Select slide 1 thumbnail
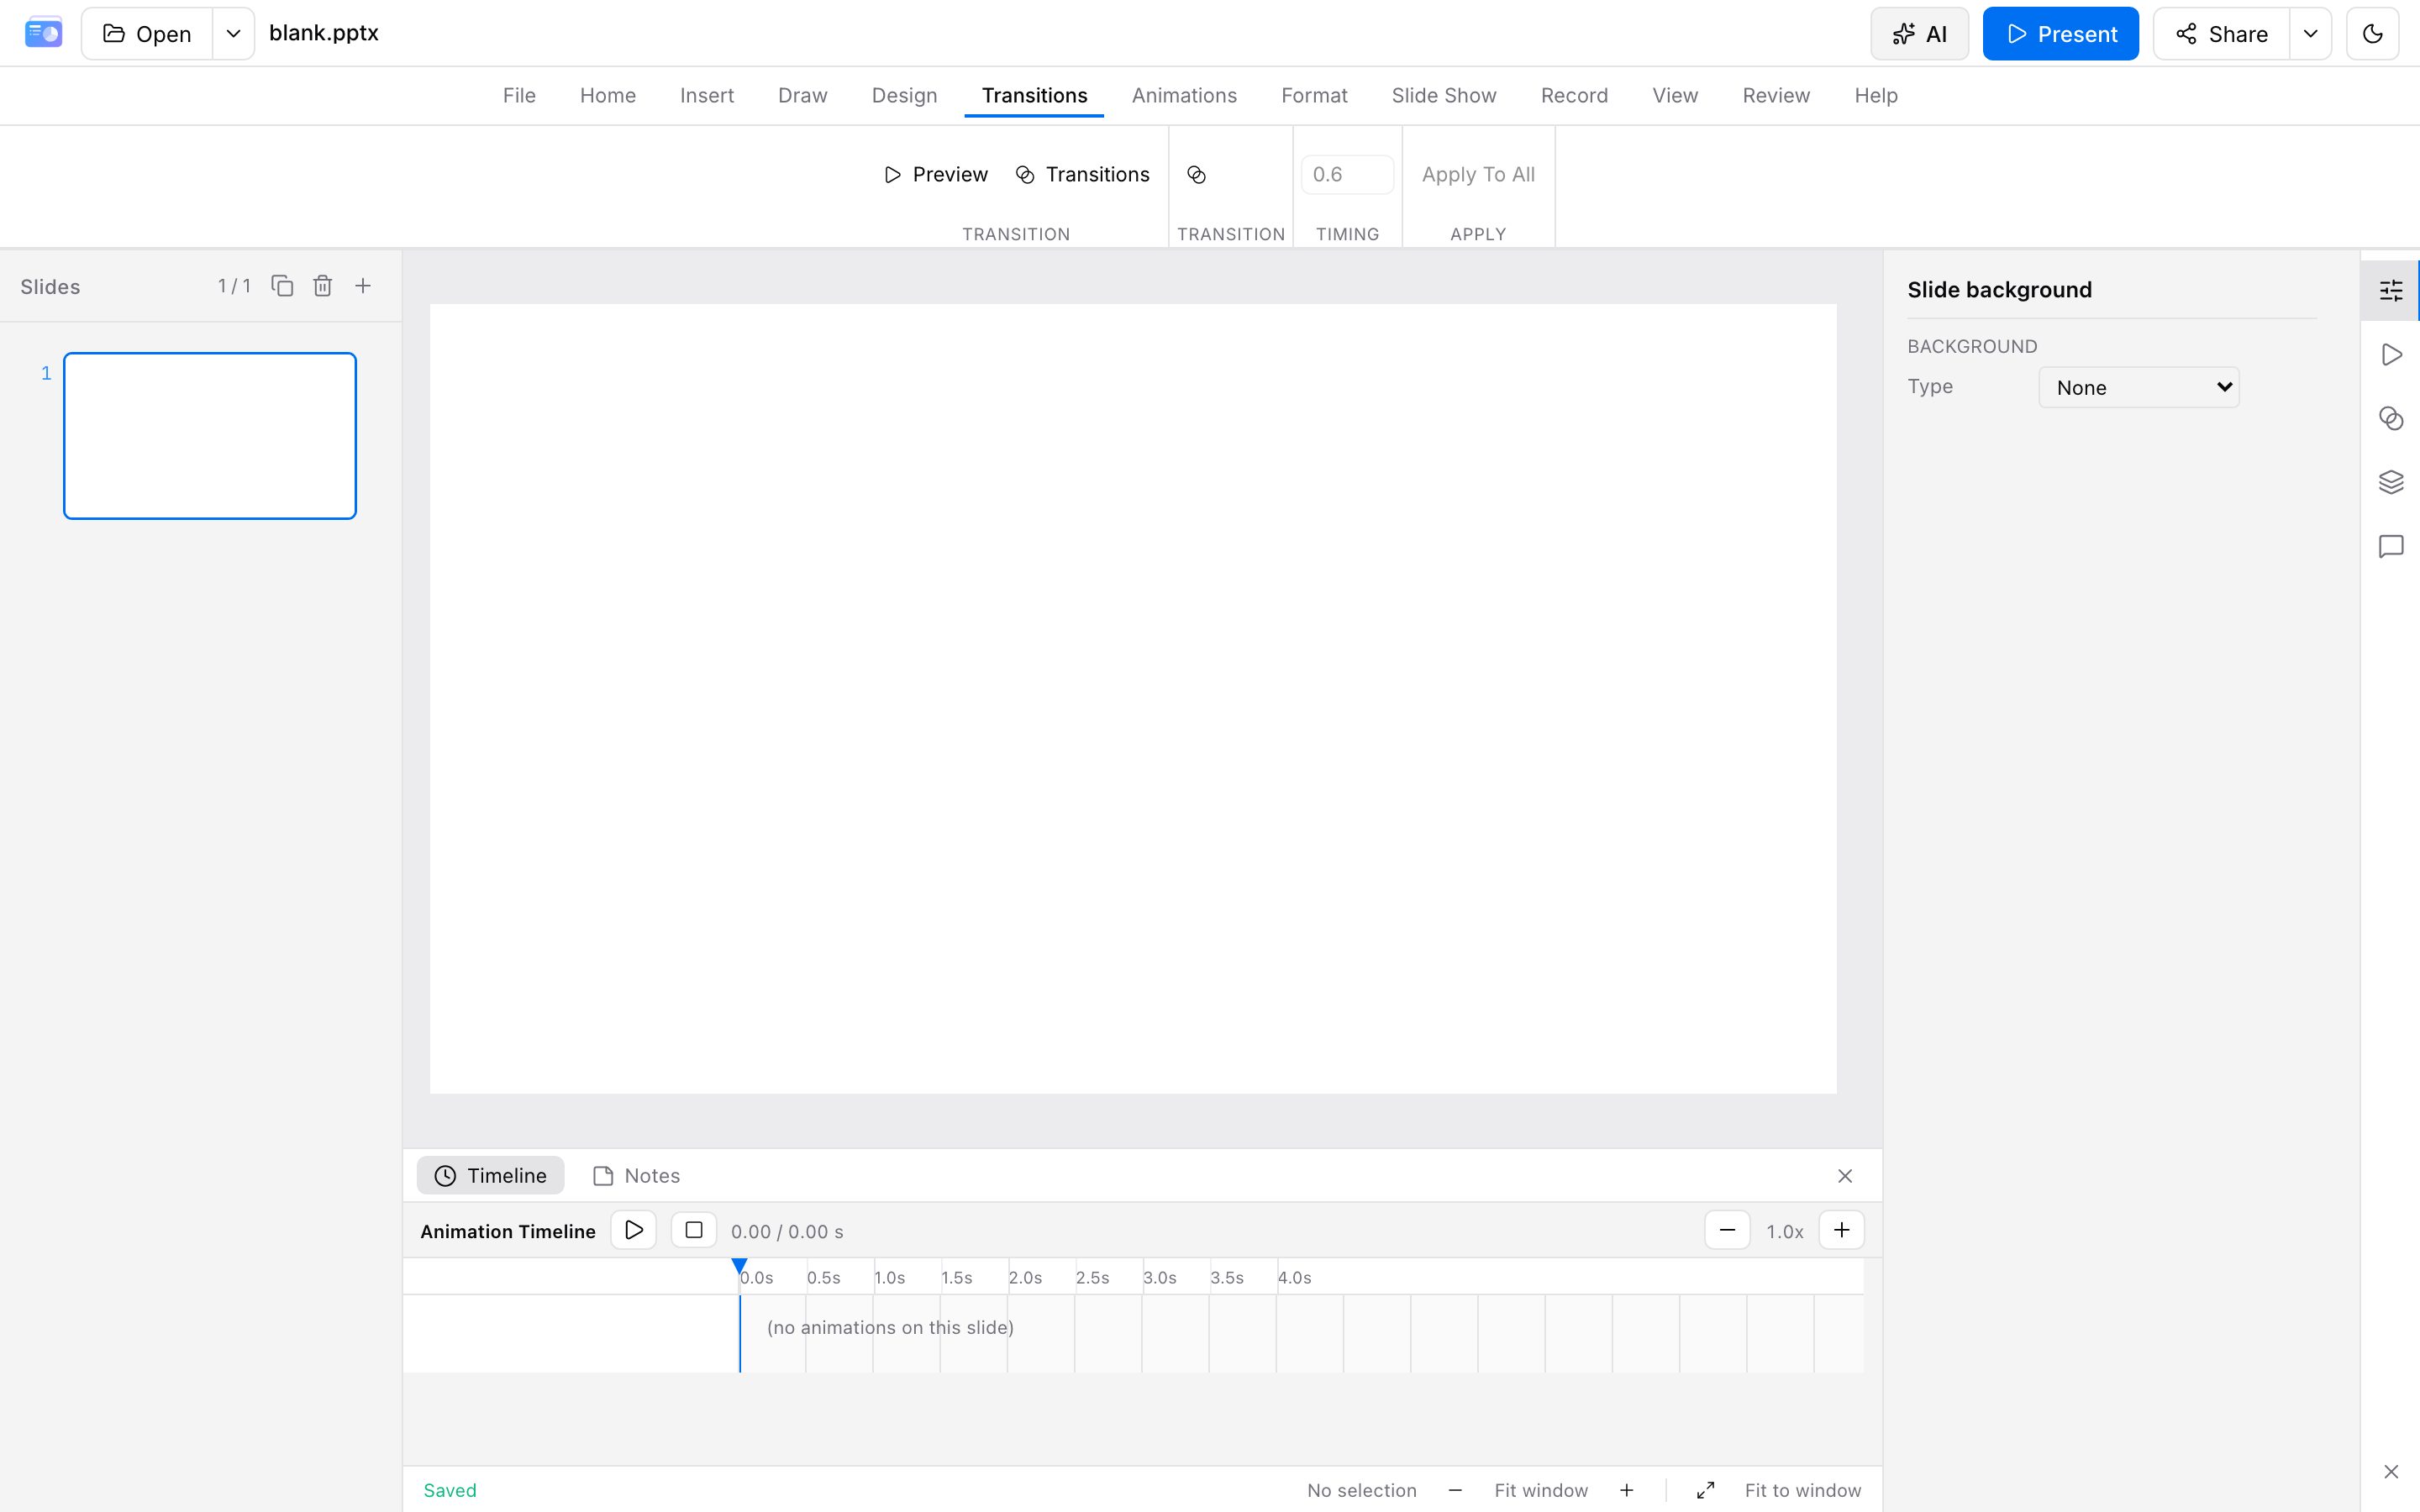This screenshot has height=1512, width=2420. coord(210,435)
